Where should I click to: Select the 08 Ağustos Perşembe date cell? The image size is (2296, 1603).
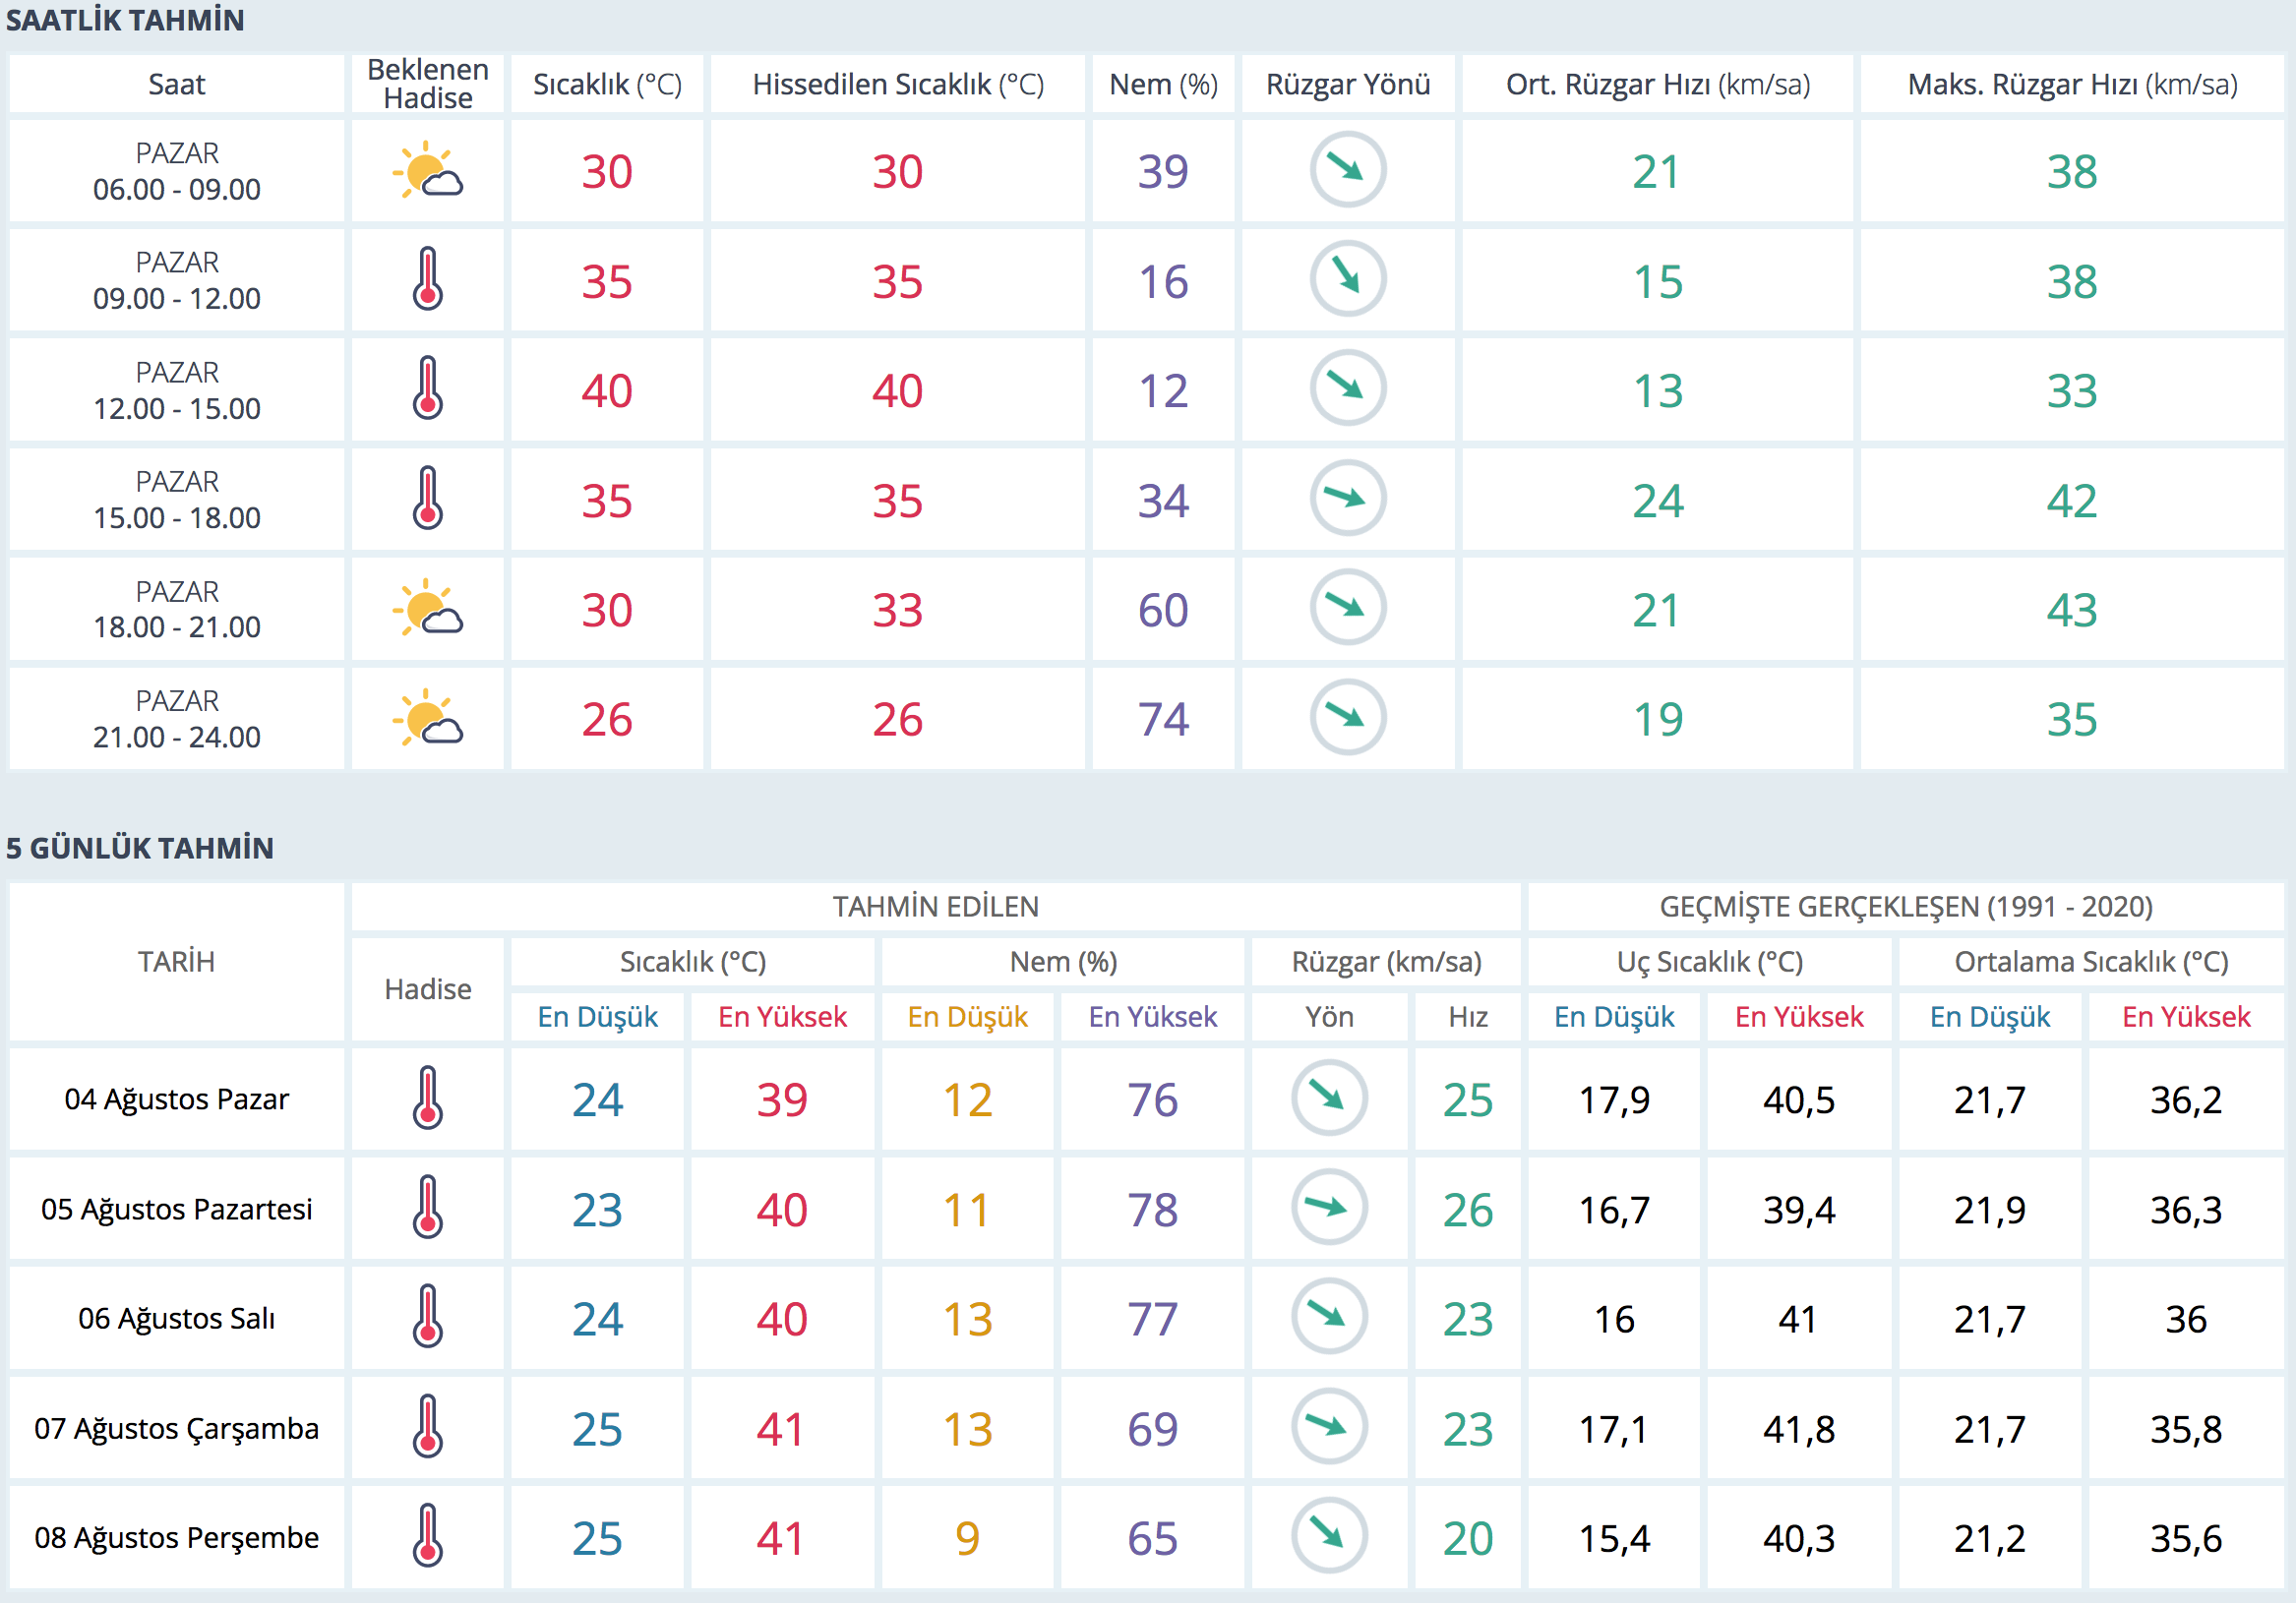[x=176, y=1537]
